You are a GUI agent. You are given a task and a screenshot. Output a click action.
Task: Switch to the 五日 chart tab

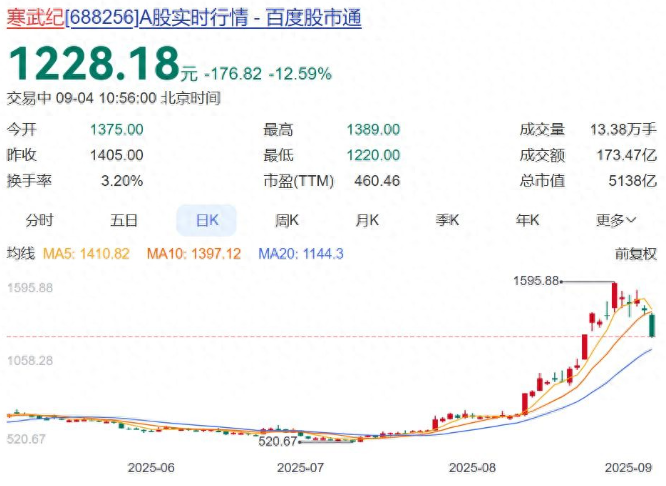[124, 220]
